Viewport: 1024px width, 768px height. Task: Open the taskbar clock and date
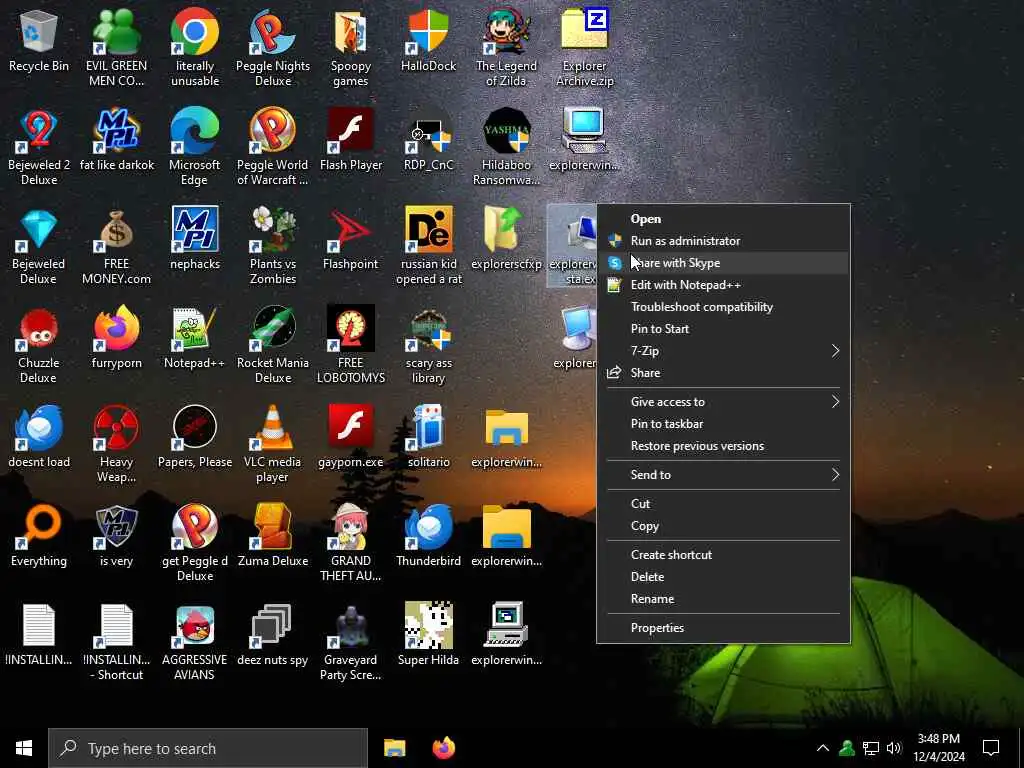coord(939,748)
